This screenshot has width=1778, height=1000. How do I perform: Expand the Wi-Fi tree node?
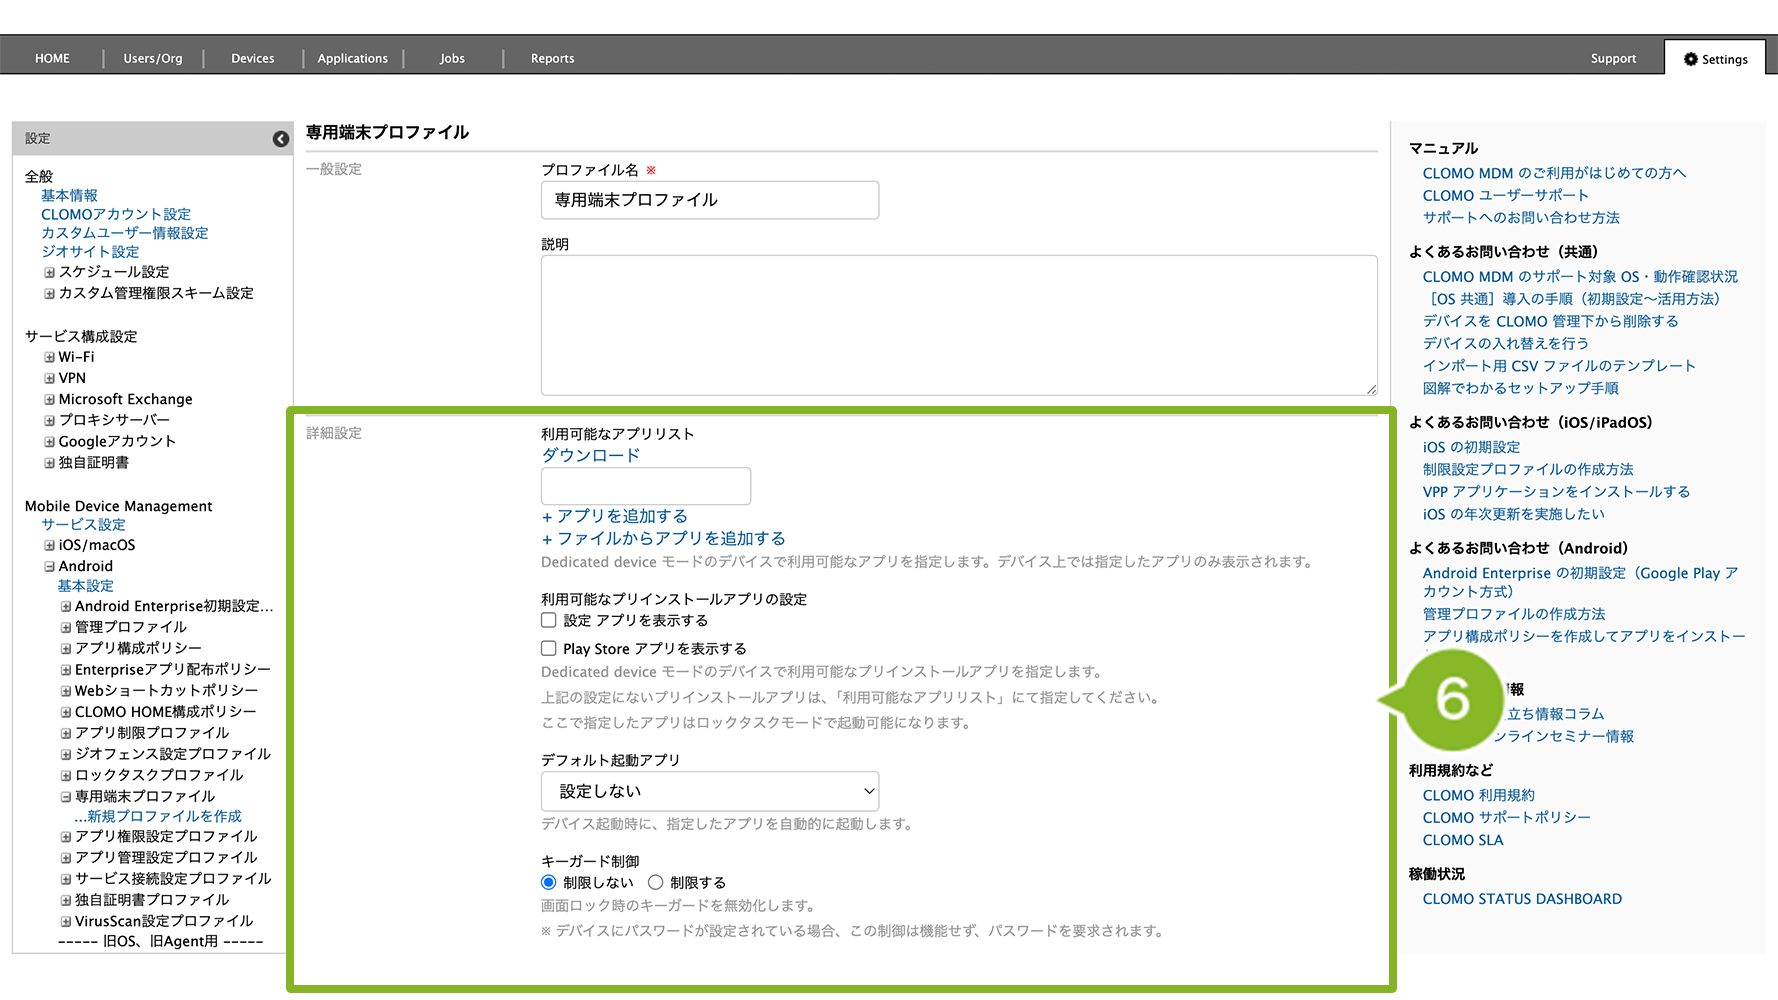(49, 357)
